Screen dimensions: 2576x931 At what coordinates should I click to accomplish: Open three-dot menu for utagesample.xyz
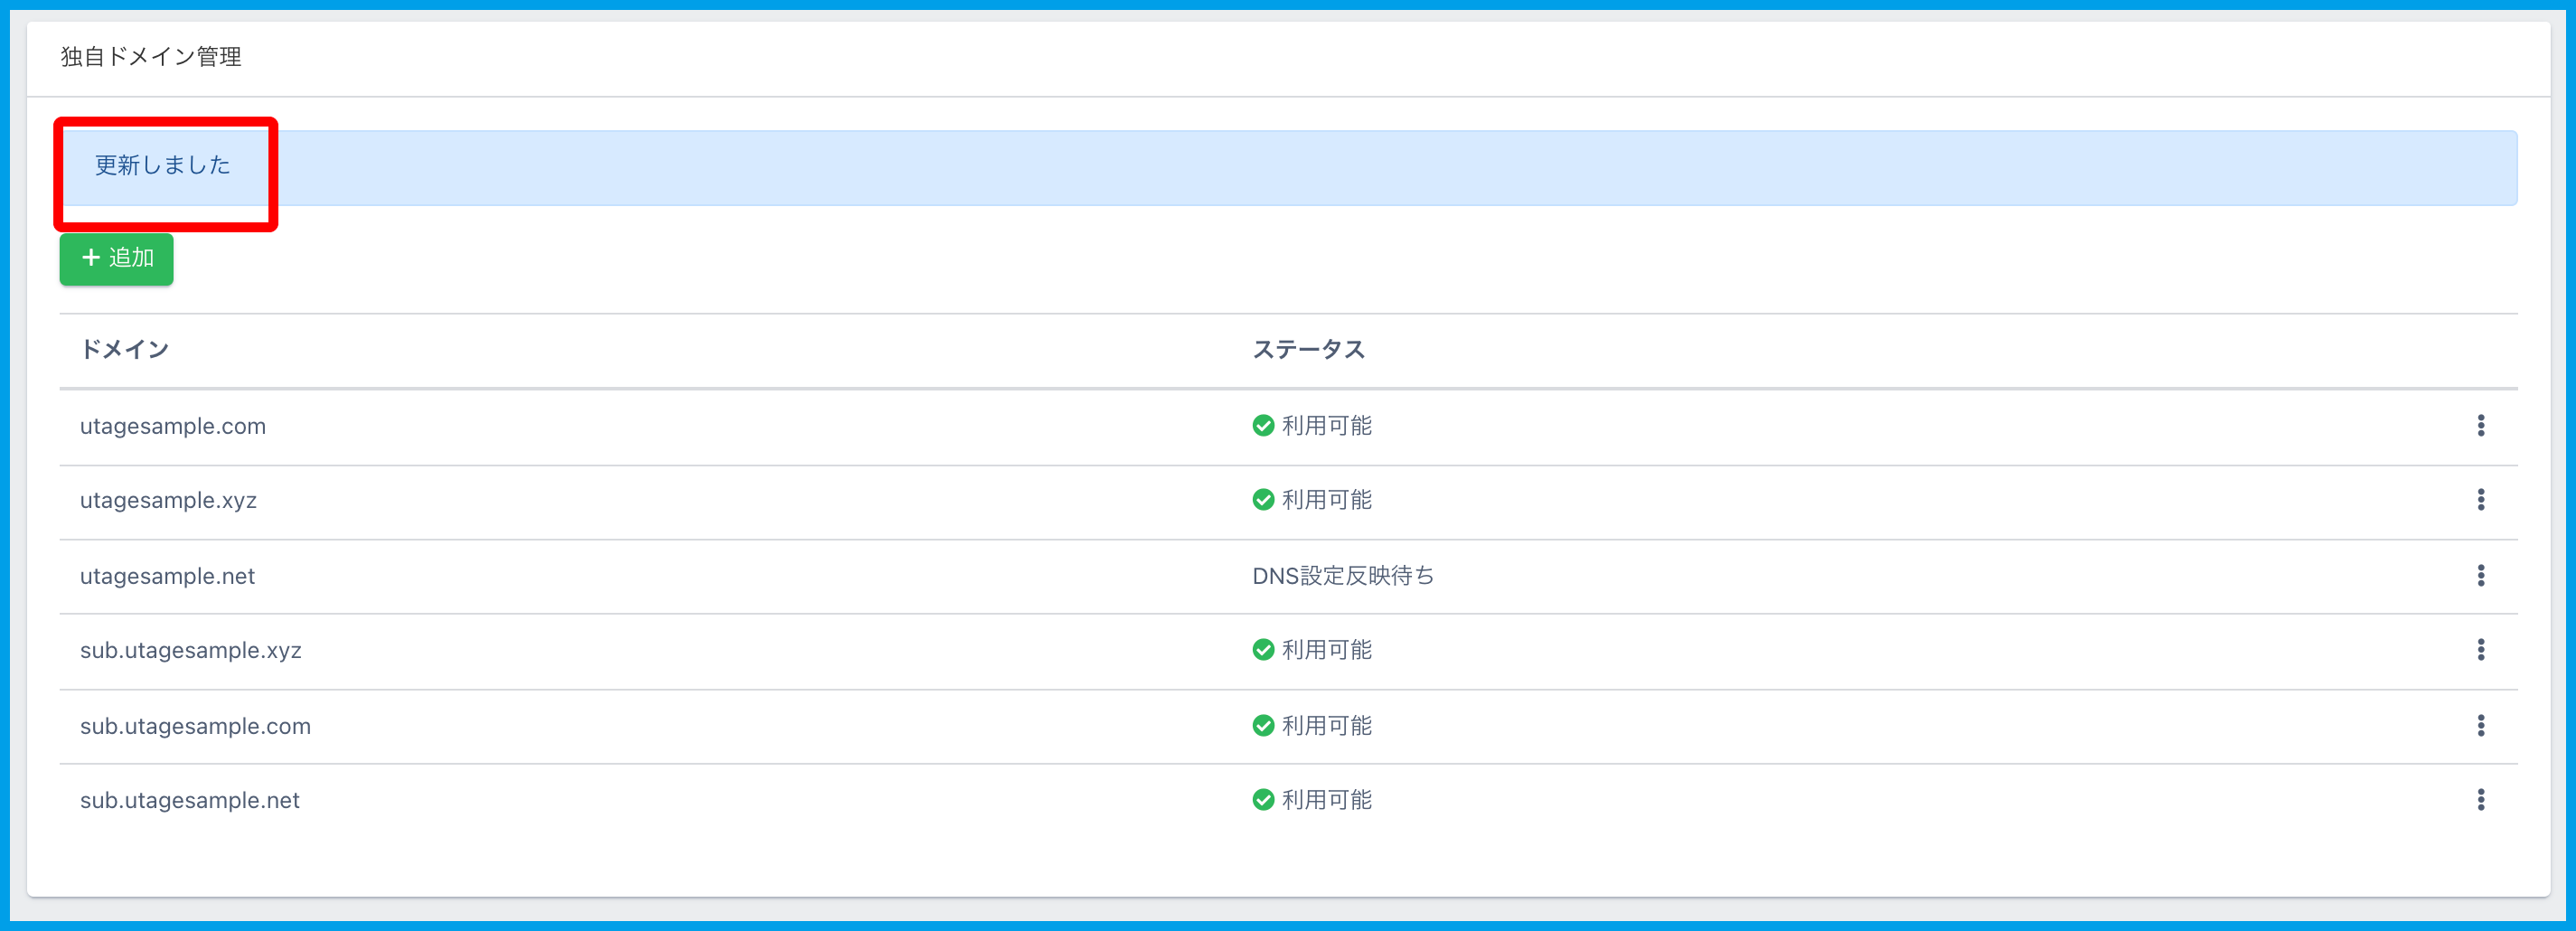(2480, 500)
